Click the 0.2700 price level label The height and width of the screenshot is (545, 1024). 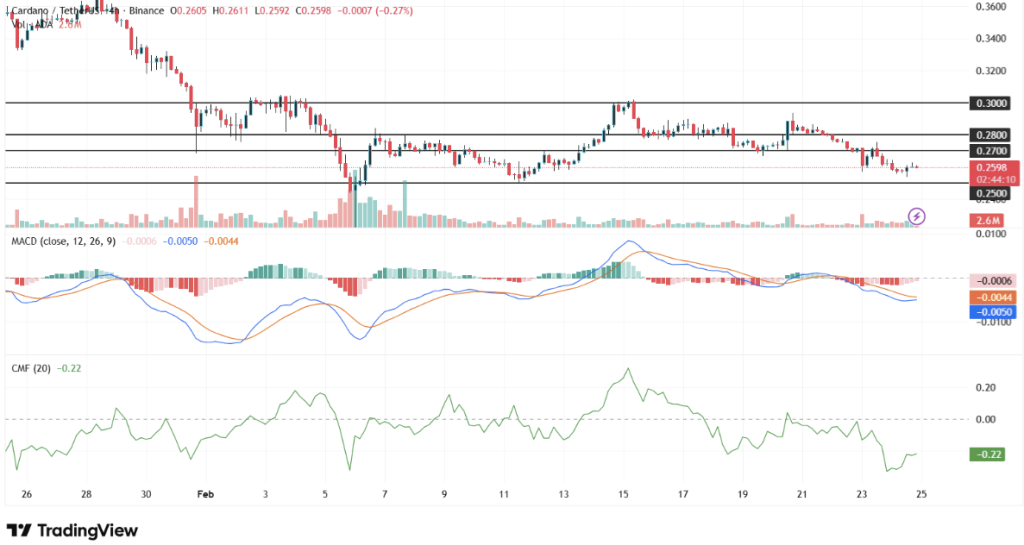tap(990, 150)
